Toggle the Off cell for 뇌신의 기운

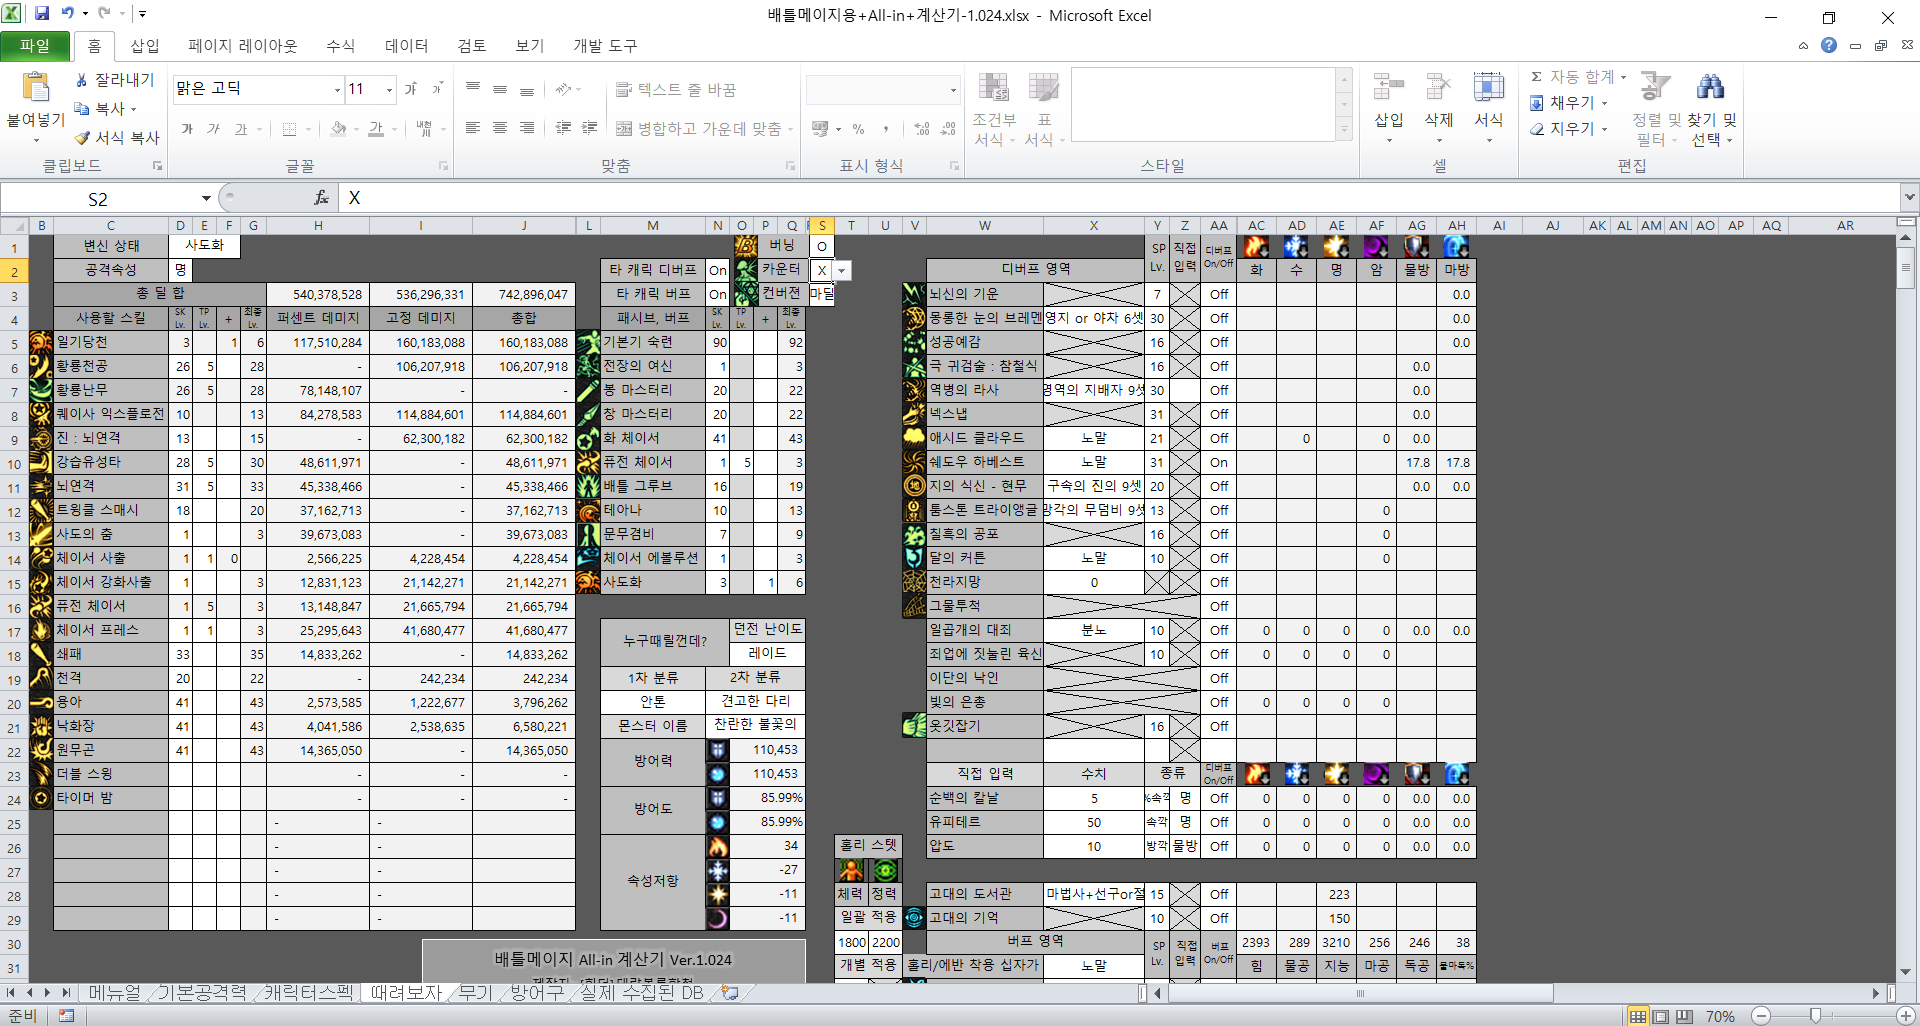coord(1218,295)
